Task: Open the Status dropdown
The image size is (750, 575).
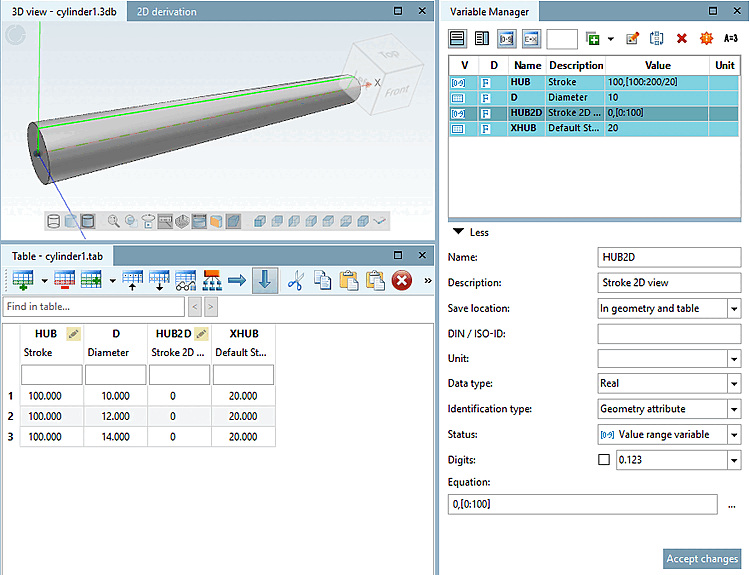Action: (x=734, y=435)
